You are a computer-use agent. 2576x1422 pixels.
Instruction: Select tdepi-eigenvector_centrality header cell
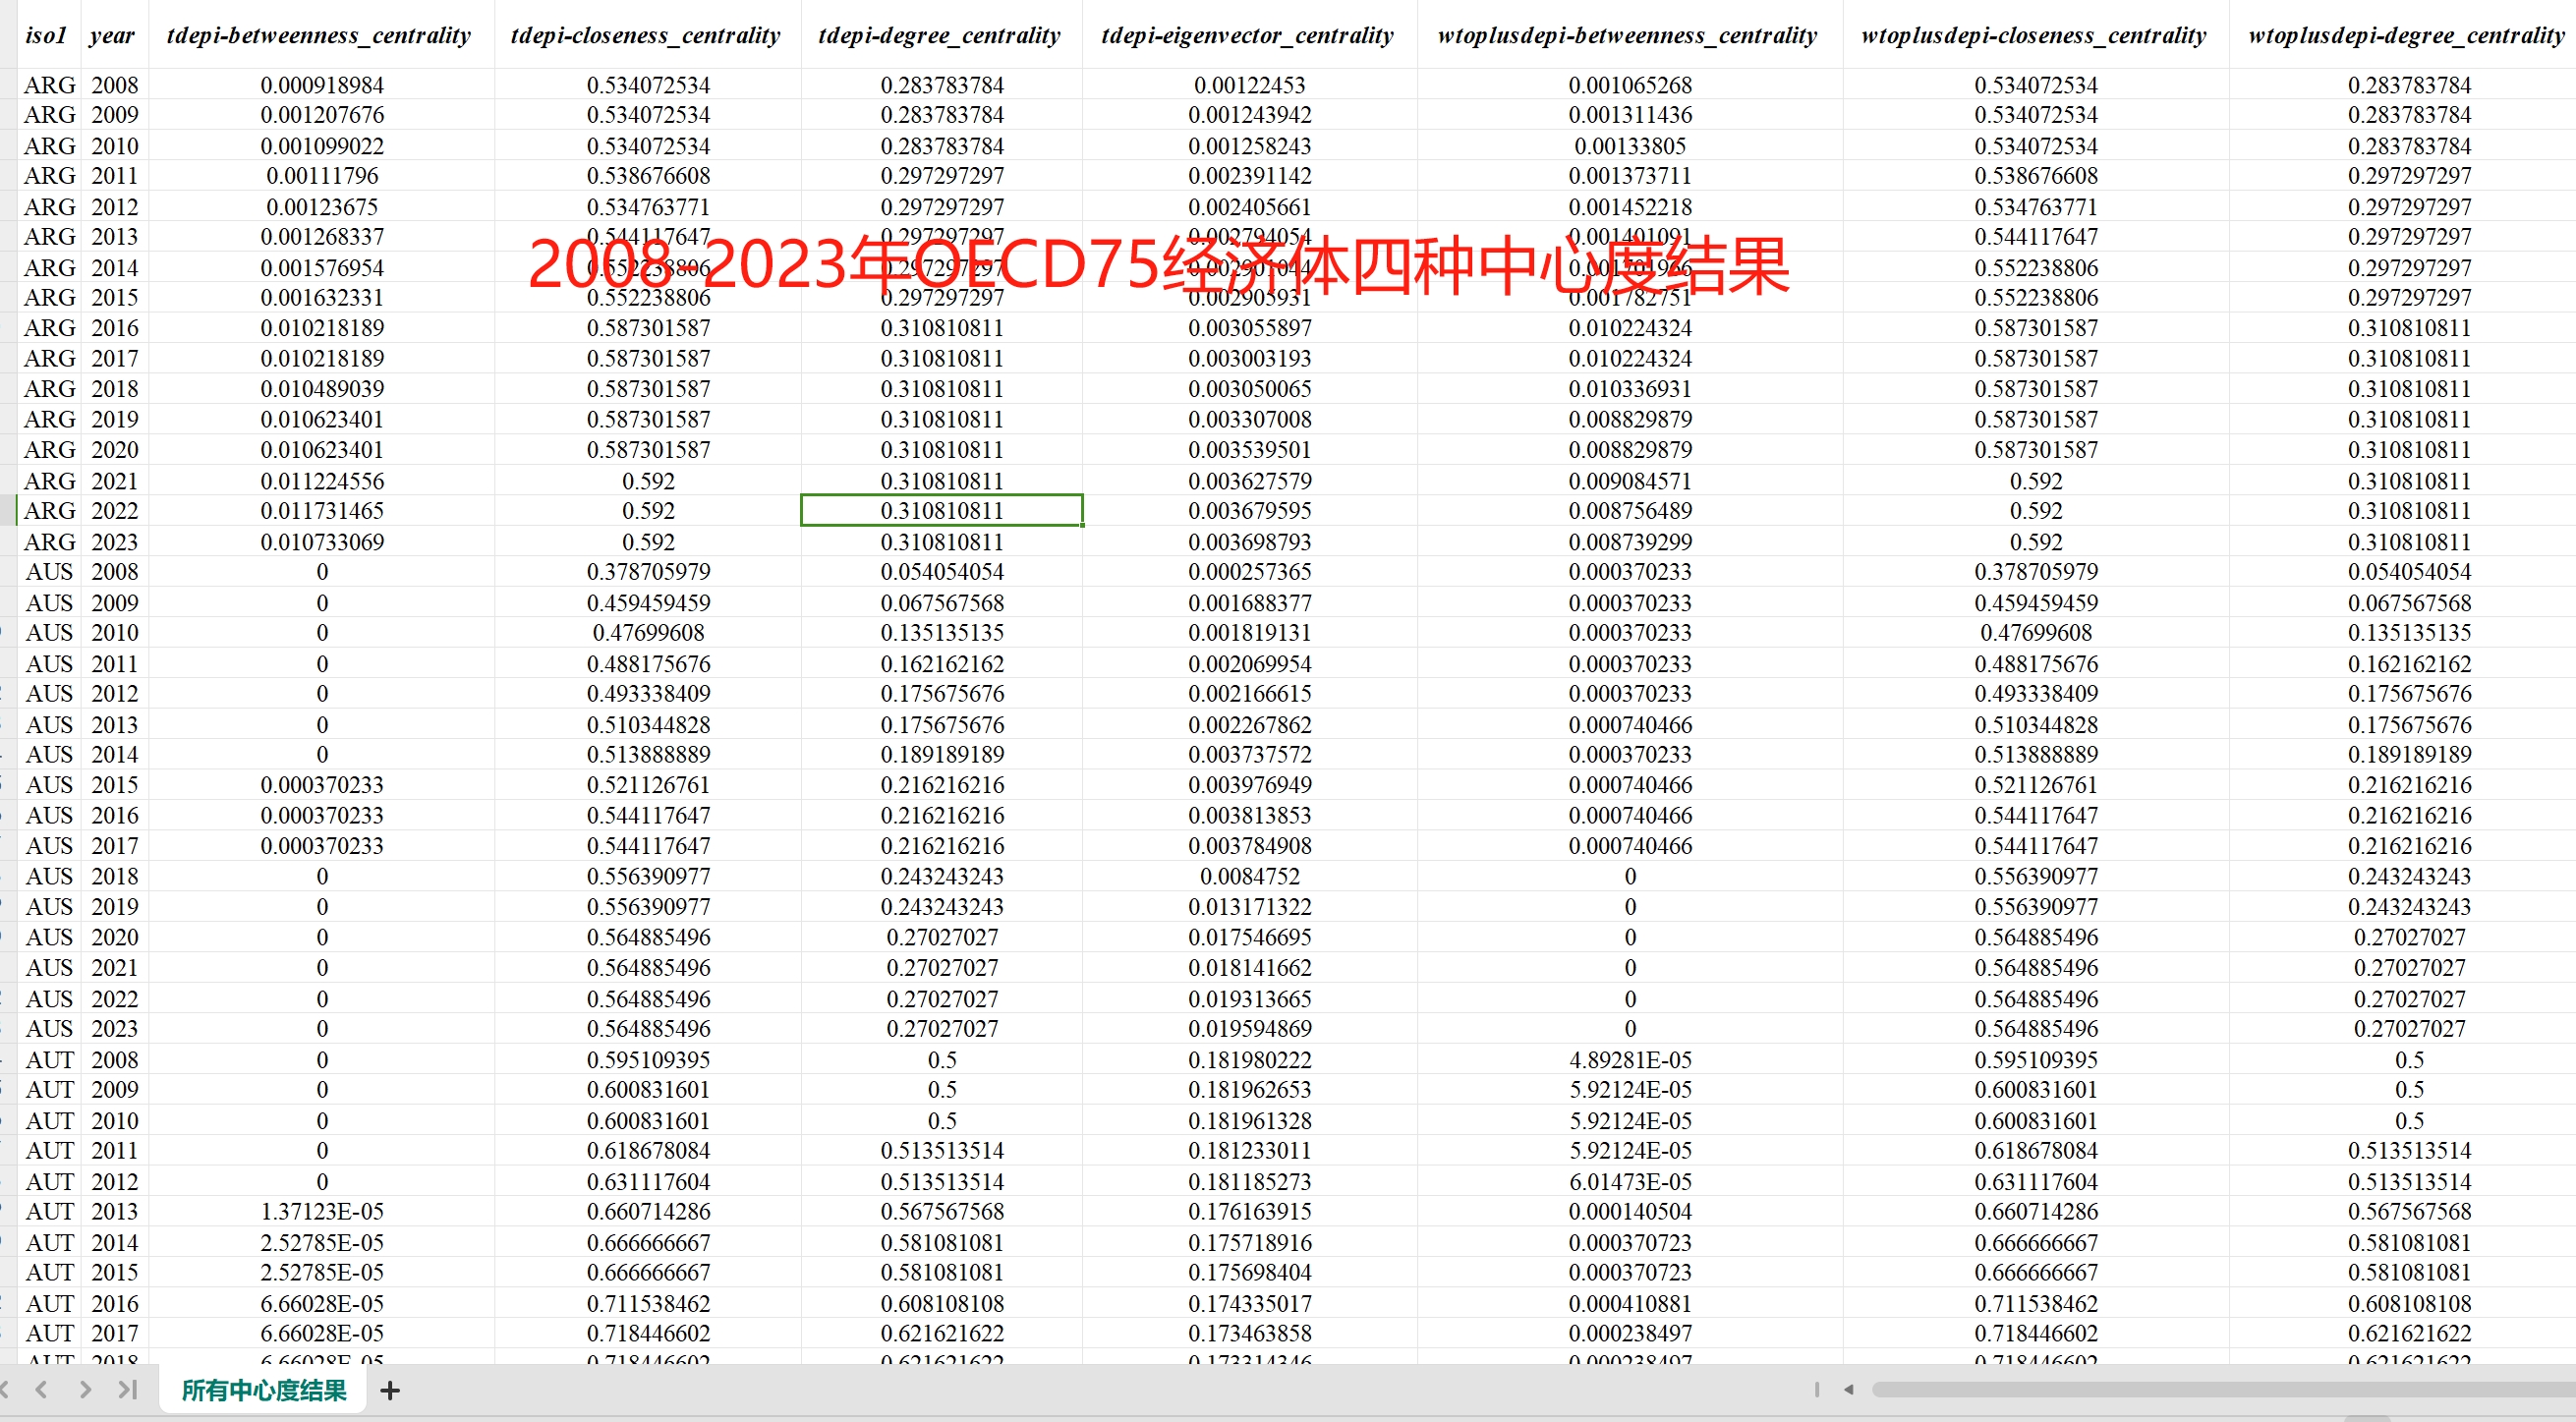tap(1247, 36)
